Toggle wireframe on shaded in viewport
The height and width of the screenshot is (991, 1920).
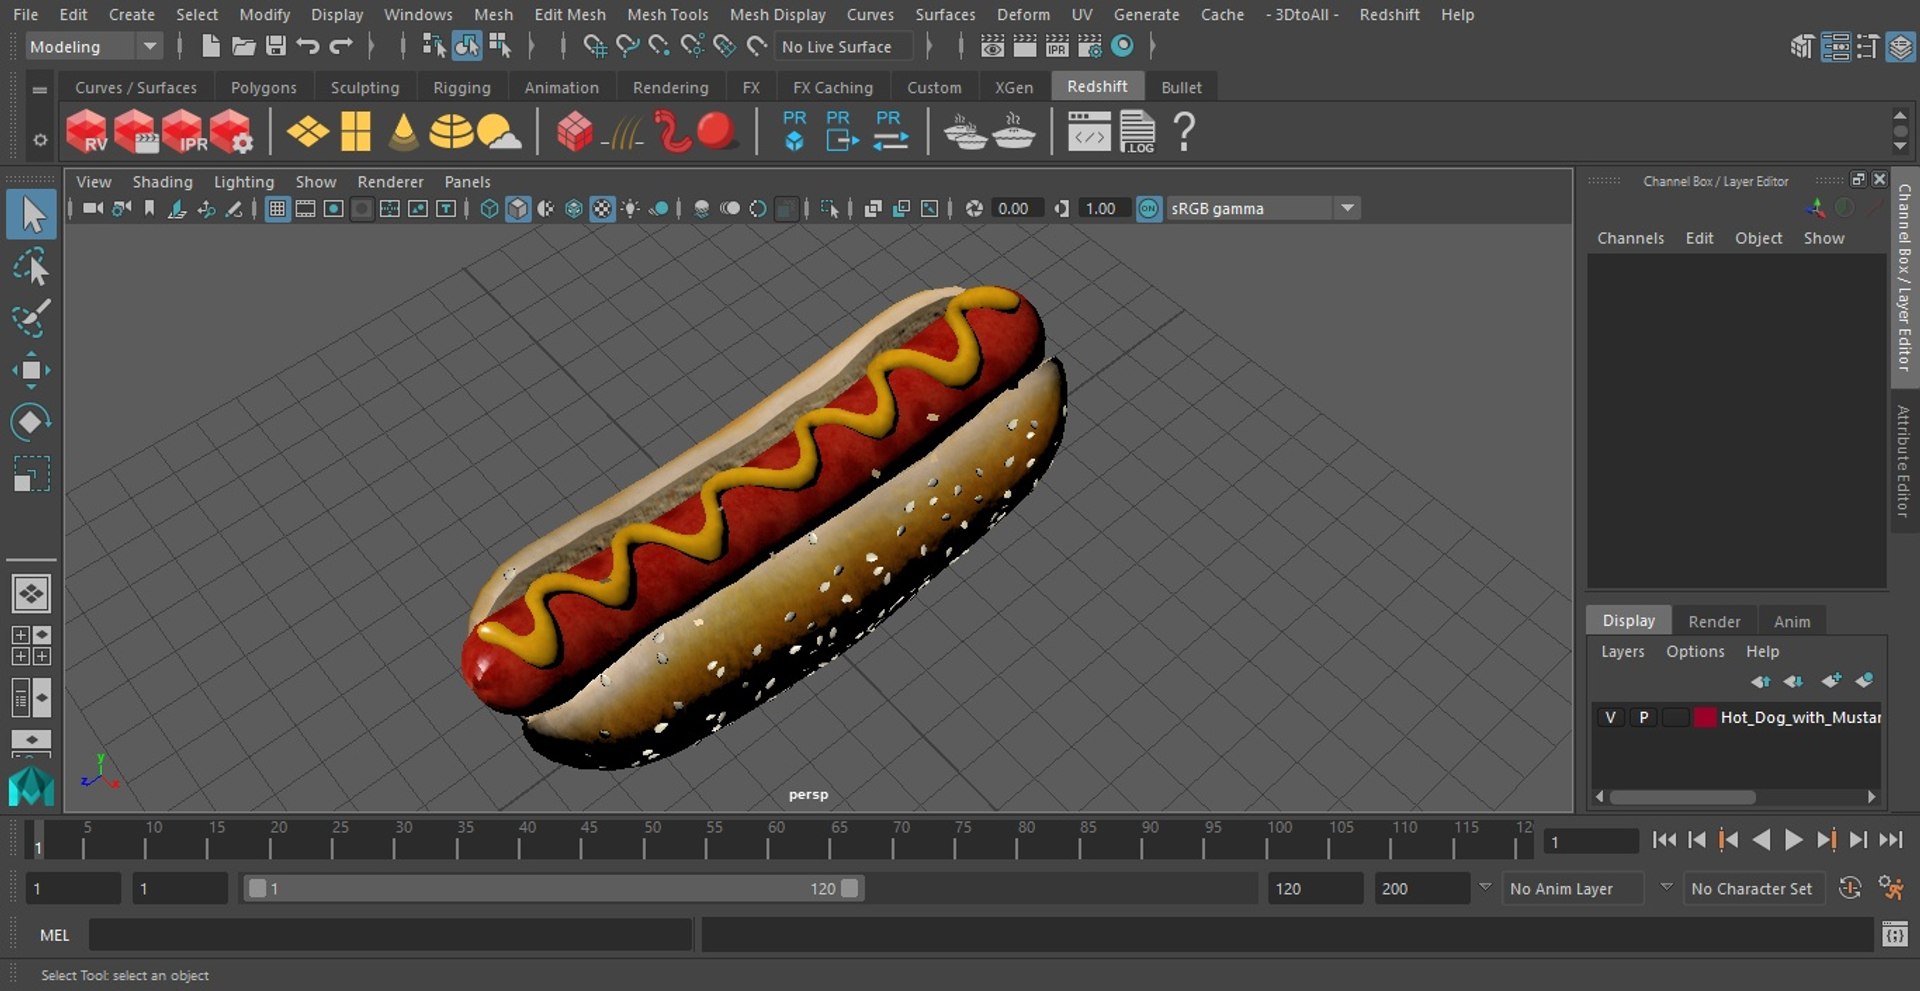[574, 209]
